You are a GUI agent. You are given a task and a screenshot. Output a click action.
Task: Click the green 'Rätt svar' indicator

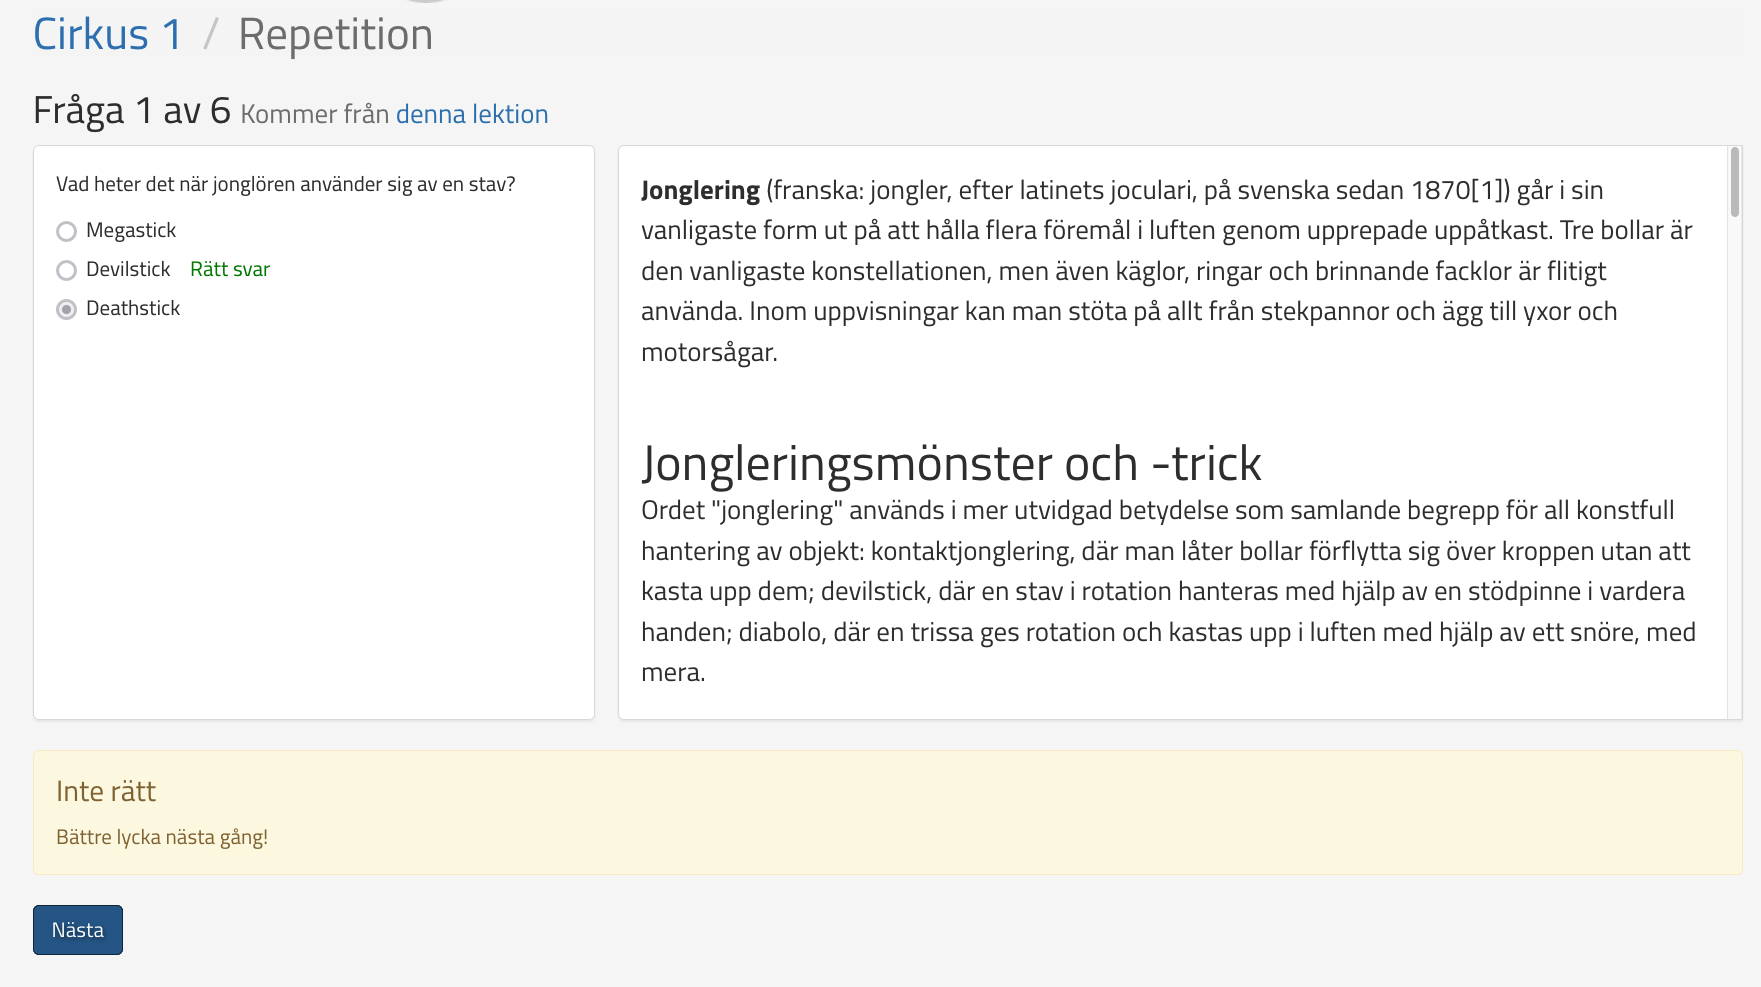[x=230, y=270]
